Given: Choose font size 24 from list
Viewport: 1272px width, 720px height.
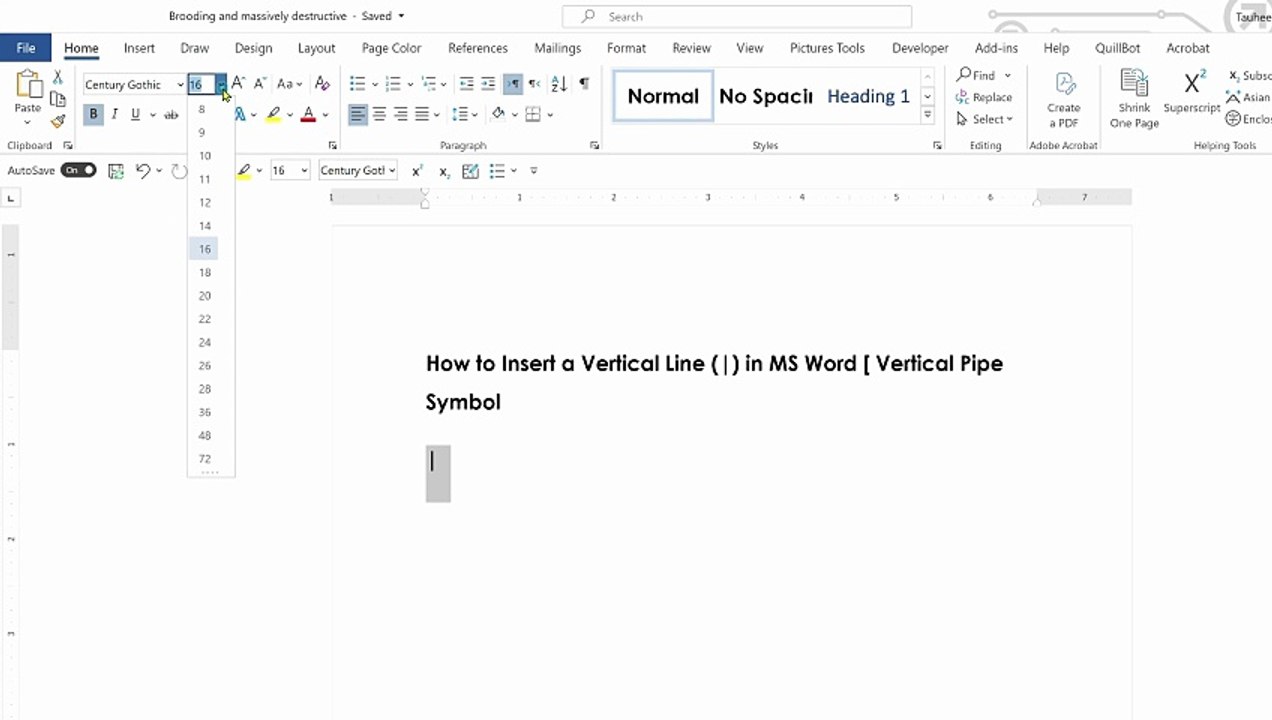Looking at the screenshot, I should pyautogui.click(x=204, y=342).
